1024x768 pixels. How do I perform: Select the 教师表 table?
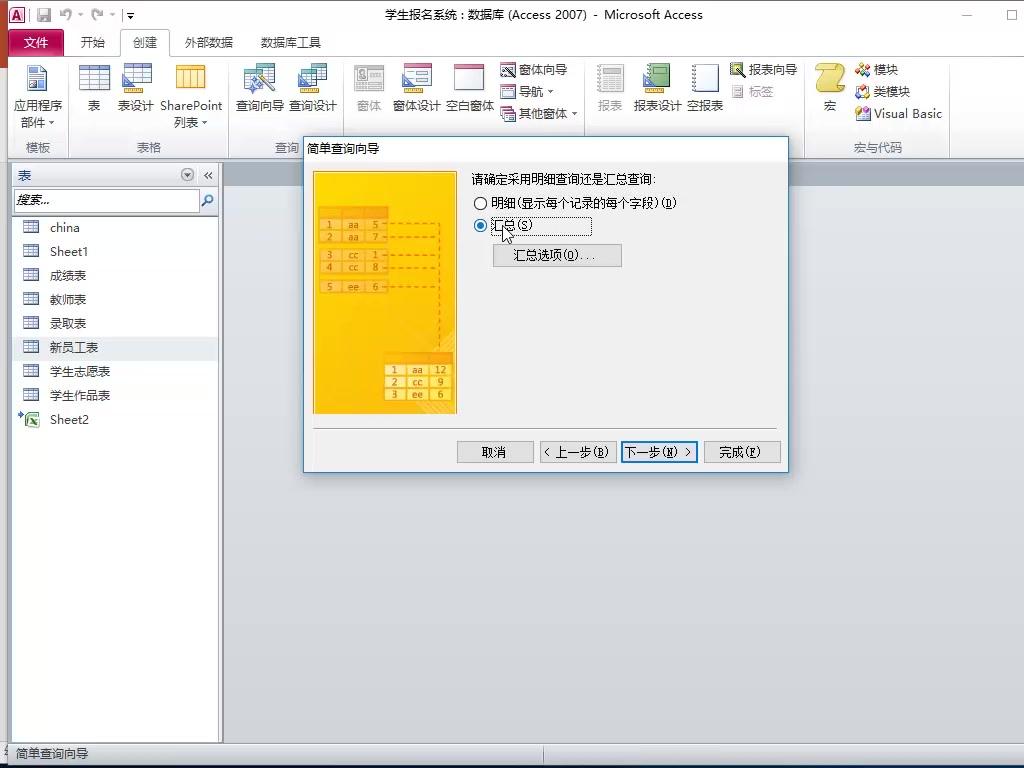coord(115,300)
